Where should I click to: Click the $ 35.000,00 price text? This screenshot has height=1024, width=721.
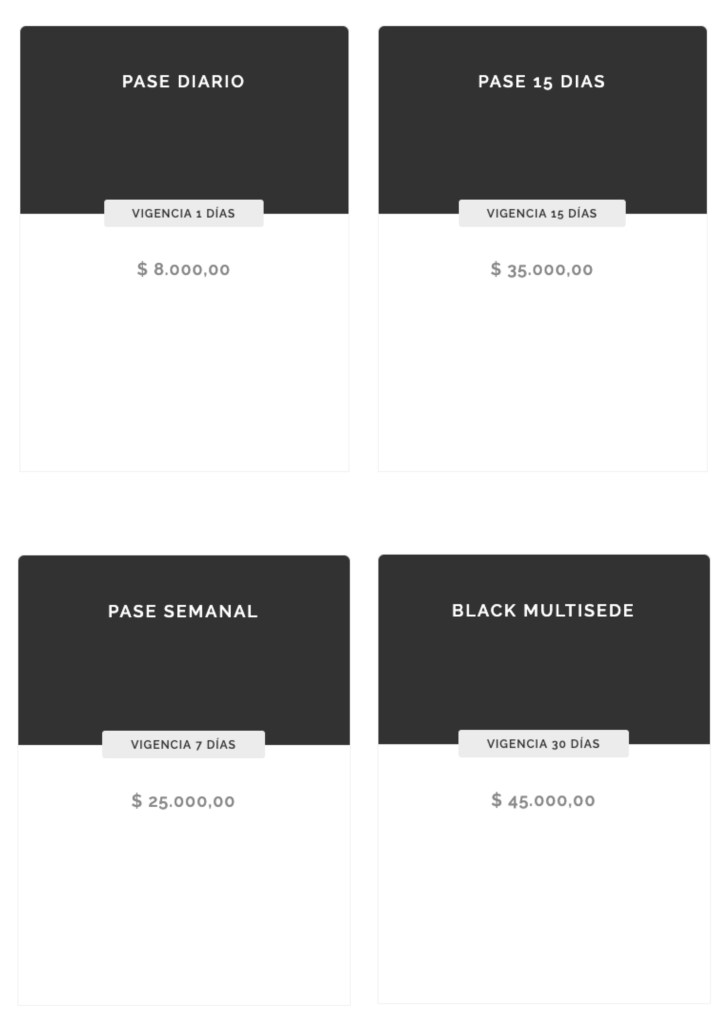(541, 269)
